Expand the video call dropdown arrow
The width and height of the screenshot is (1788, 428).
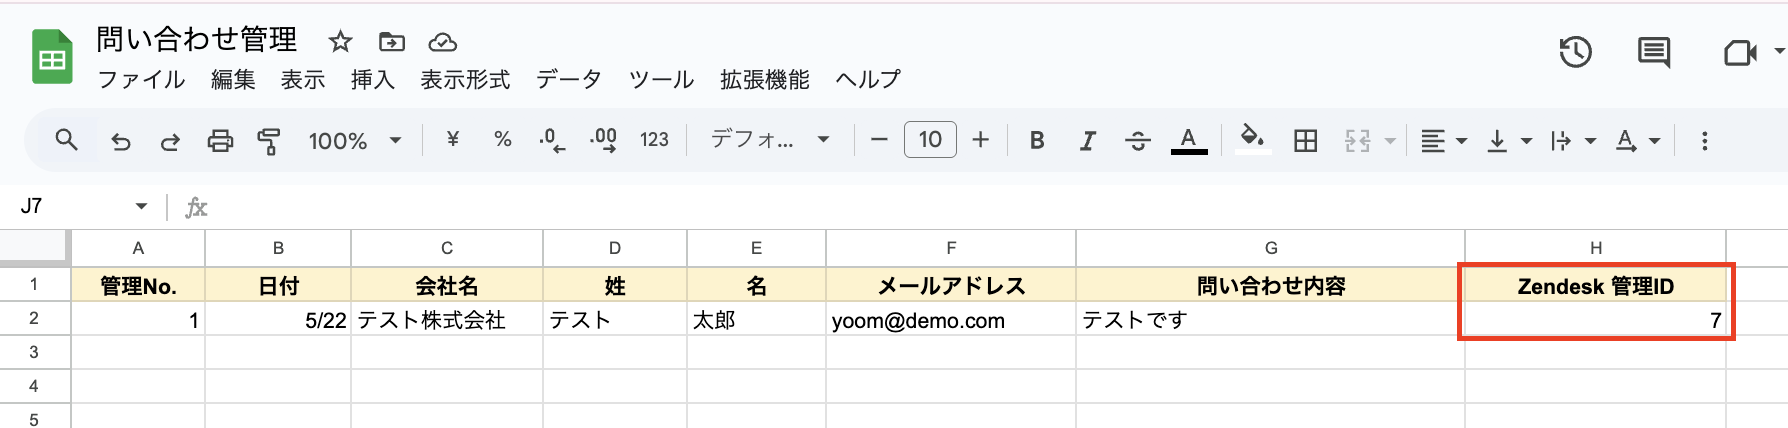click(x=1779, y=50)
